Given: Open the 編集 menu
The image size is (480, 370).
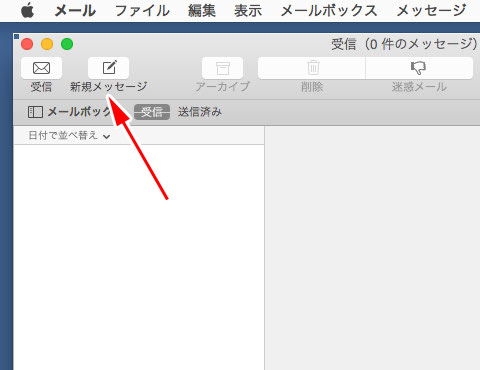Looking at the screenshot, I should 202,11.
